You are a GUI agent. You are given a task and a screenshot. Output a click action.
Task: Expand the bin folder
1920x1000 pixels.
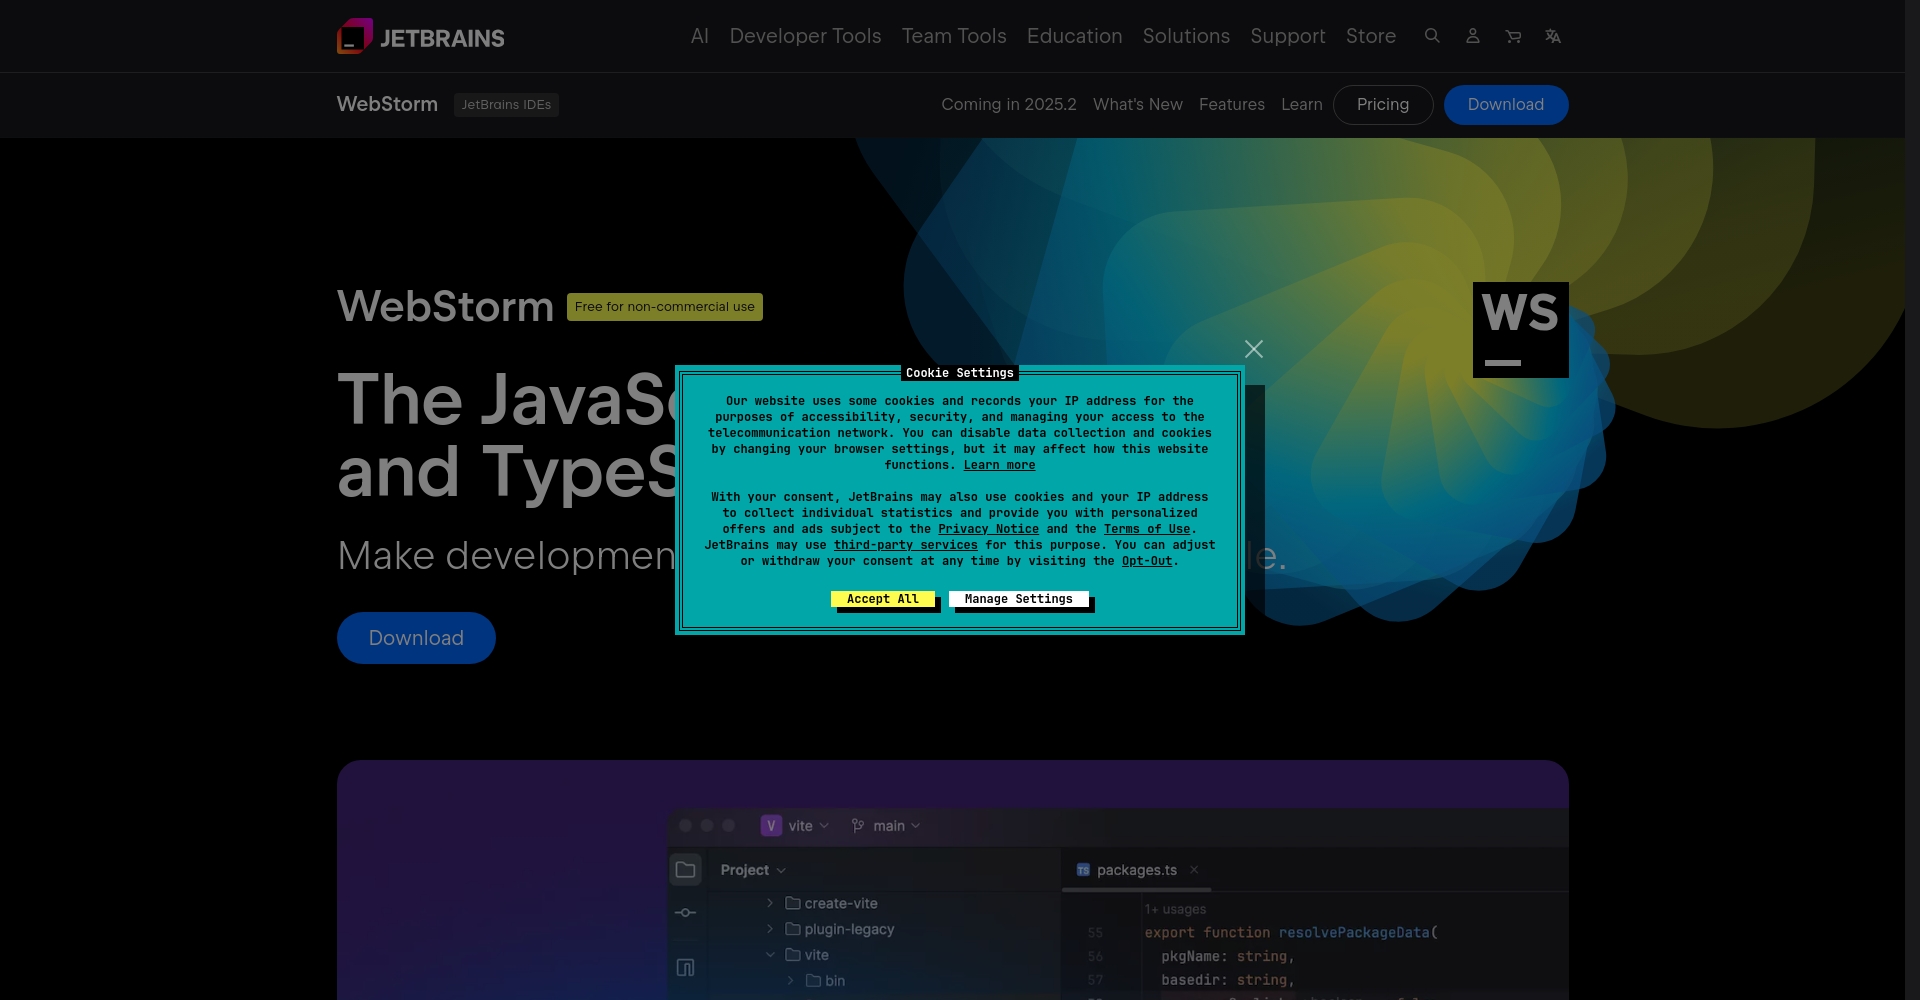tap(790, 981)
